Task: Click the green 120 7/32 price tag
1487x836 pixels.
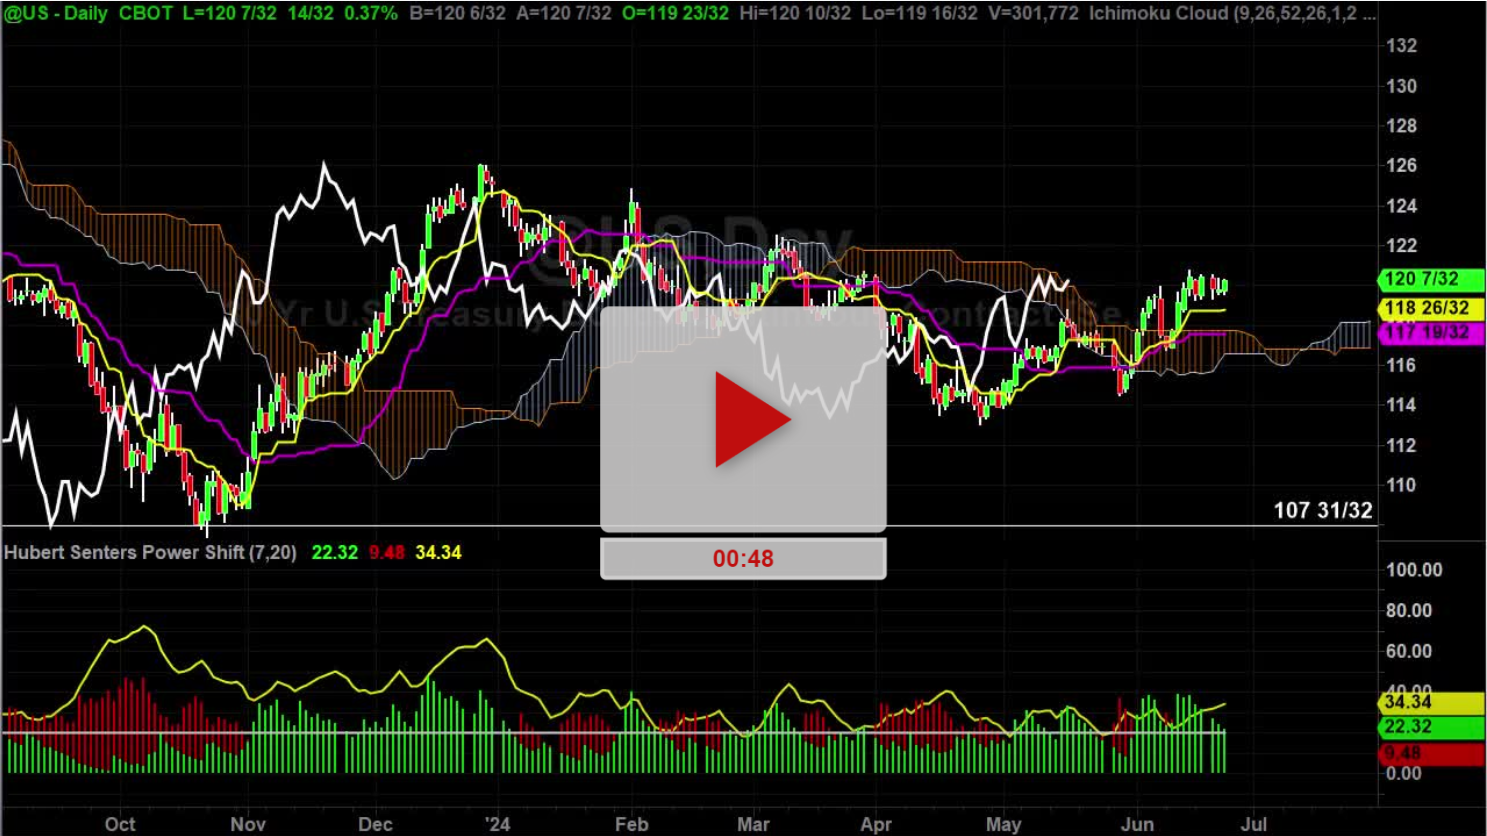Action: click(1421, 279)
